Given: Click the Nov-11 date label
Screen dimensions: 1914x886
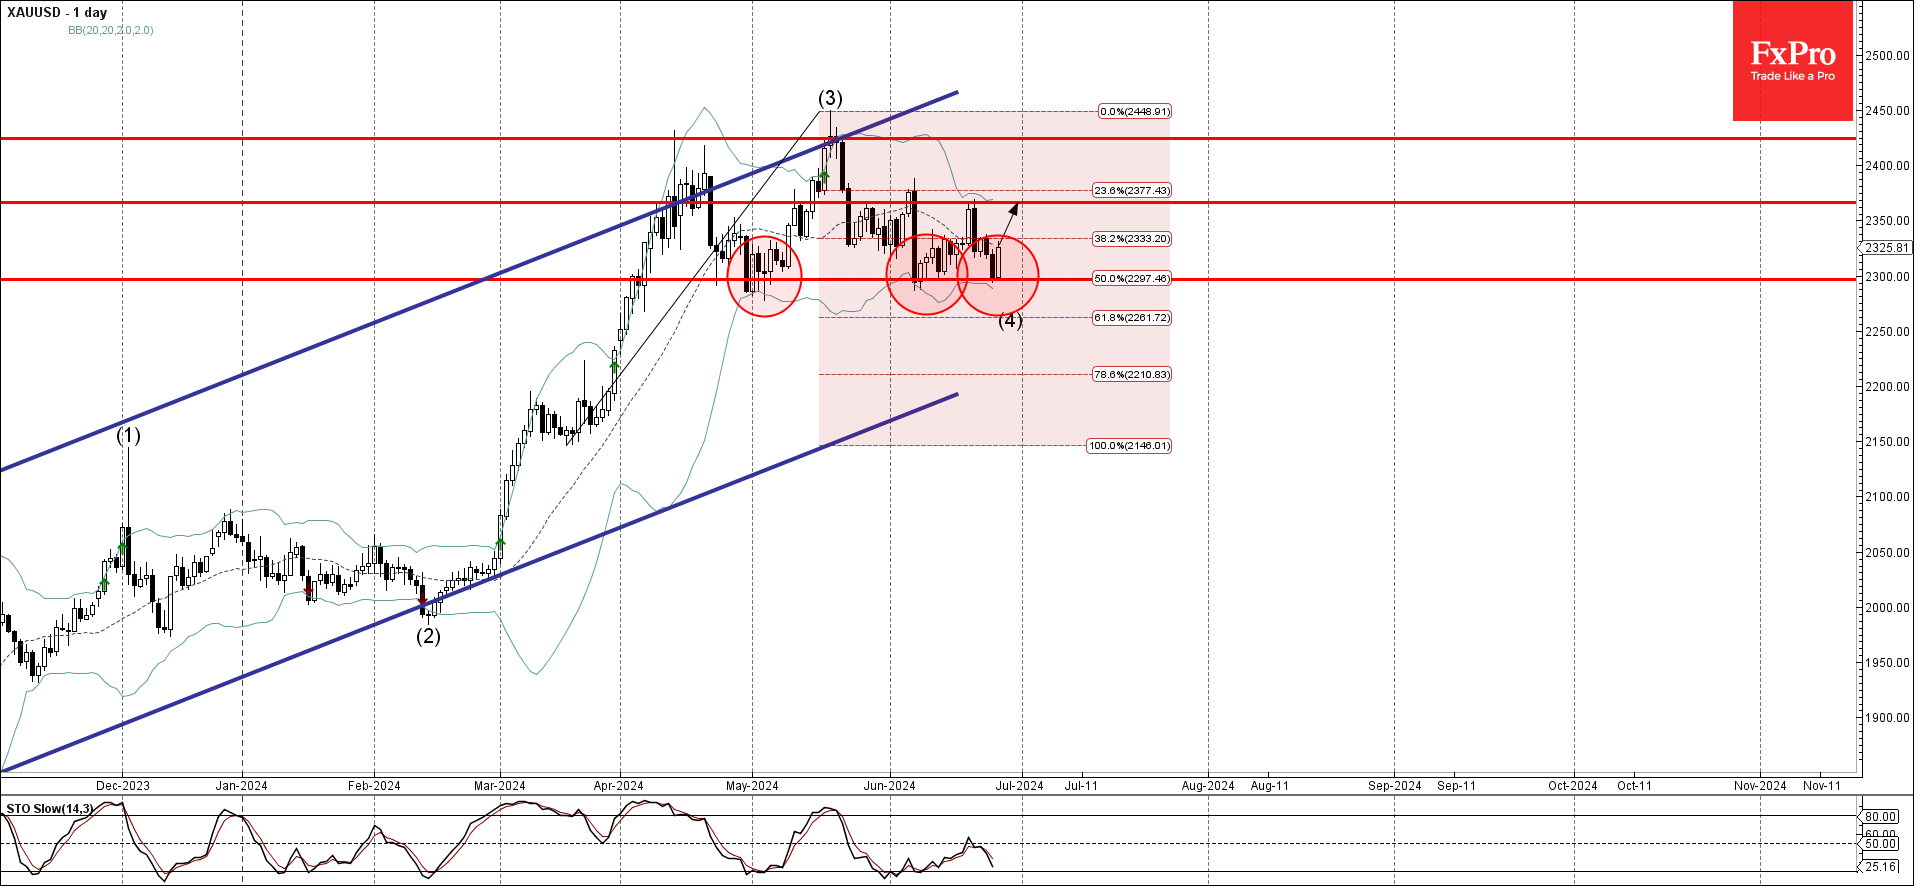Looking at the screenshot, I should point(1822,786).
